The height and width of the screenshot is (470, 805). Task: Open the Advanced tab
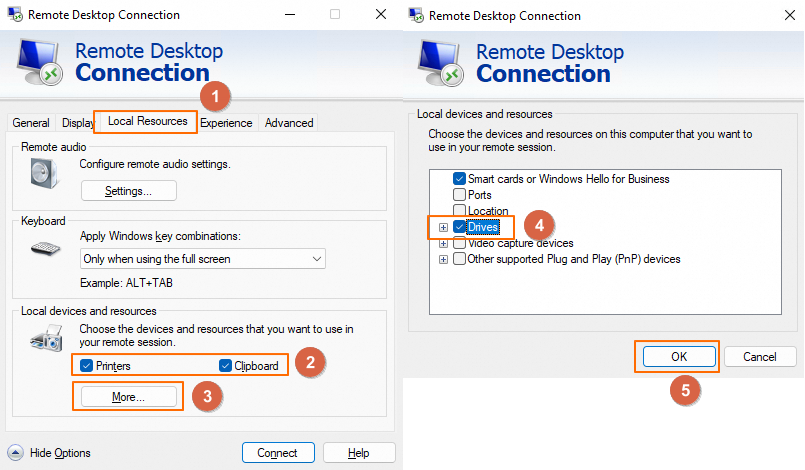click(x=289, y=123)
